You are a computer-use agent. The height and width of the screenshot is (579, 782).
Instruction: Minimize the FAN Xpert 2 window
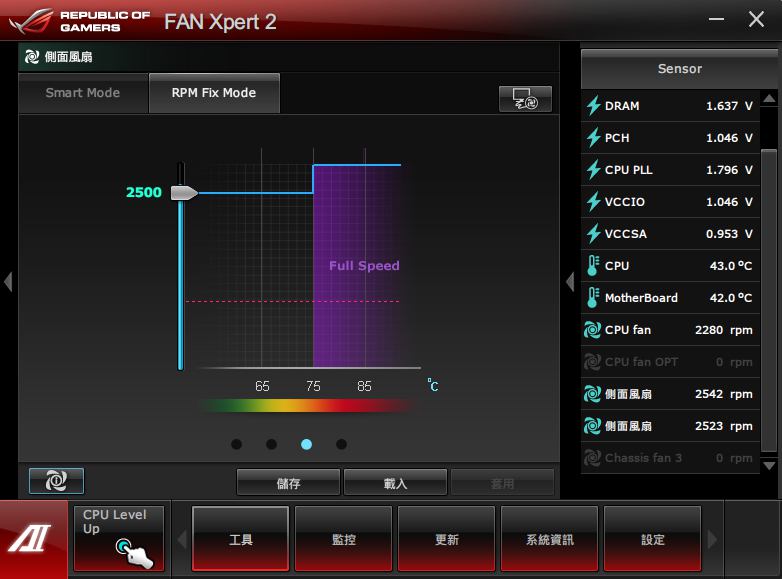pos(717,19)
